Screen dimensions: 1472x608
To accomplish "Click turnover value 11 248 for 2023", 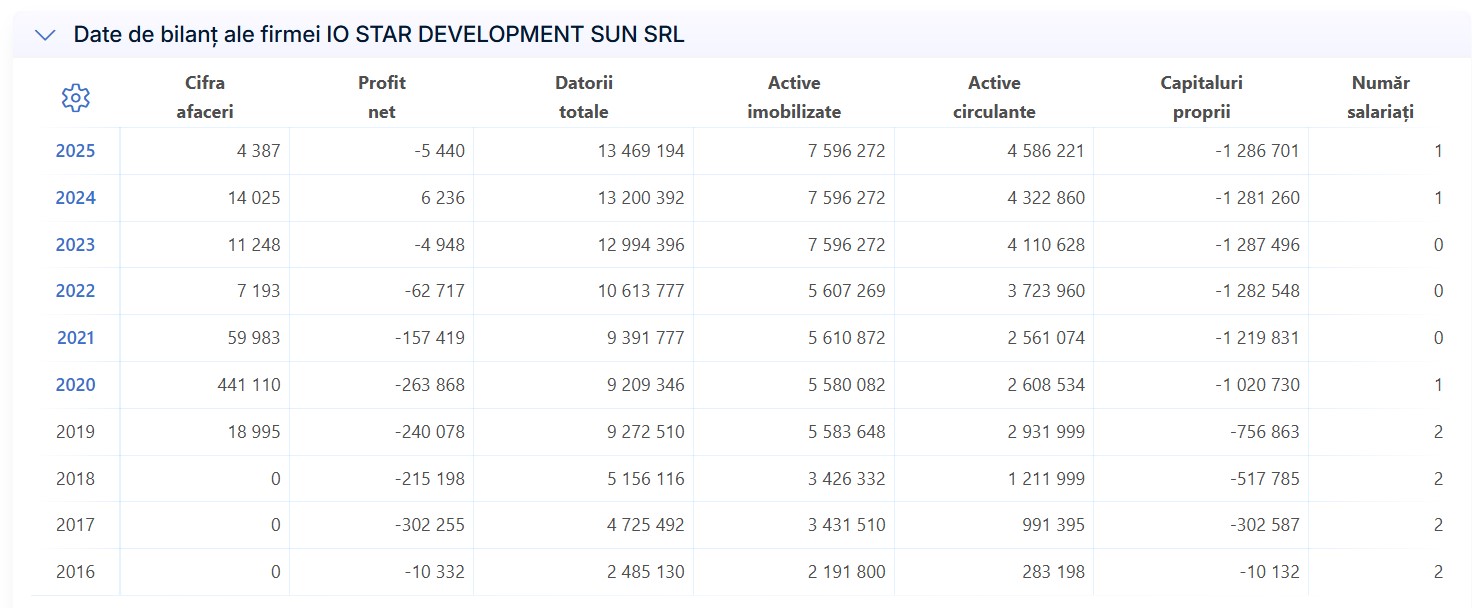I will coord(254,245).
